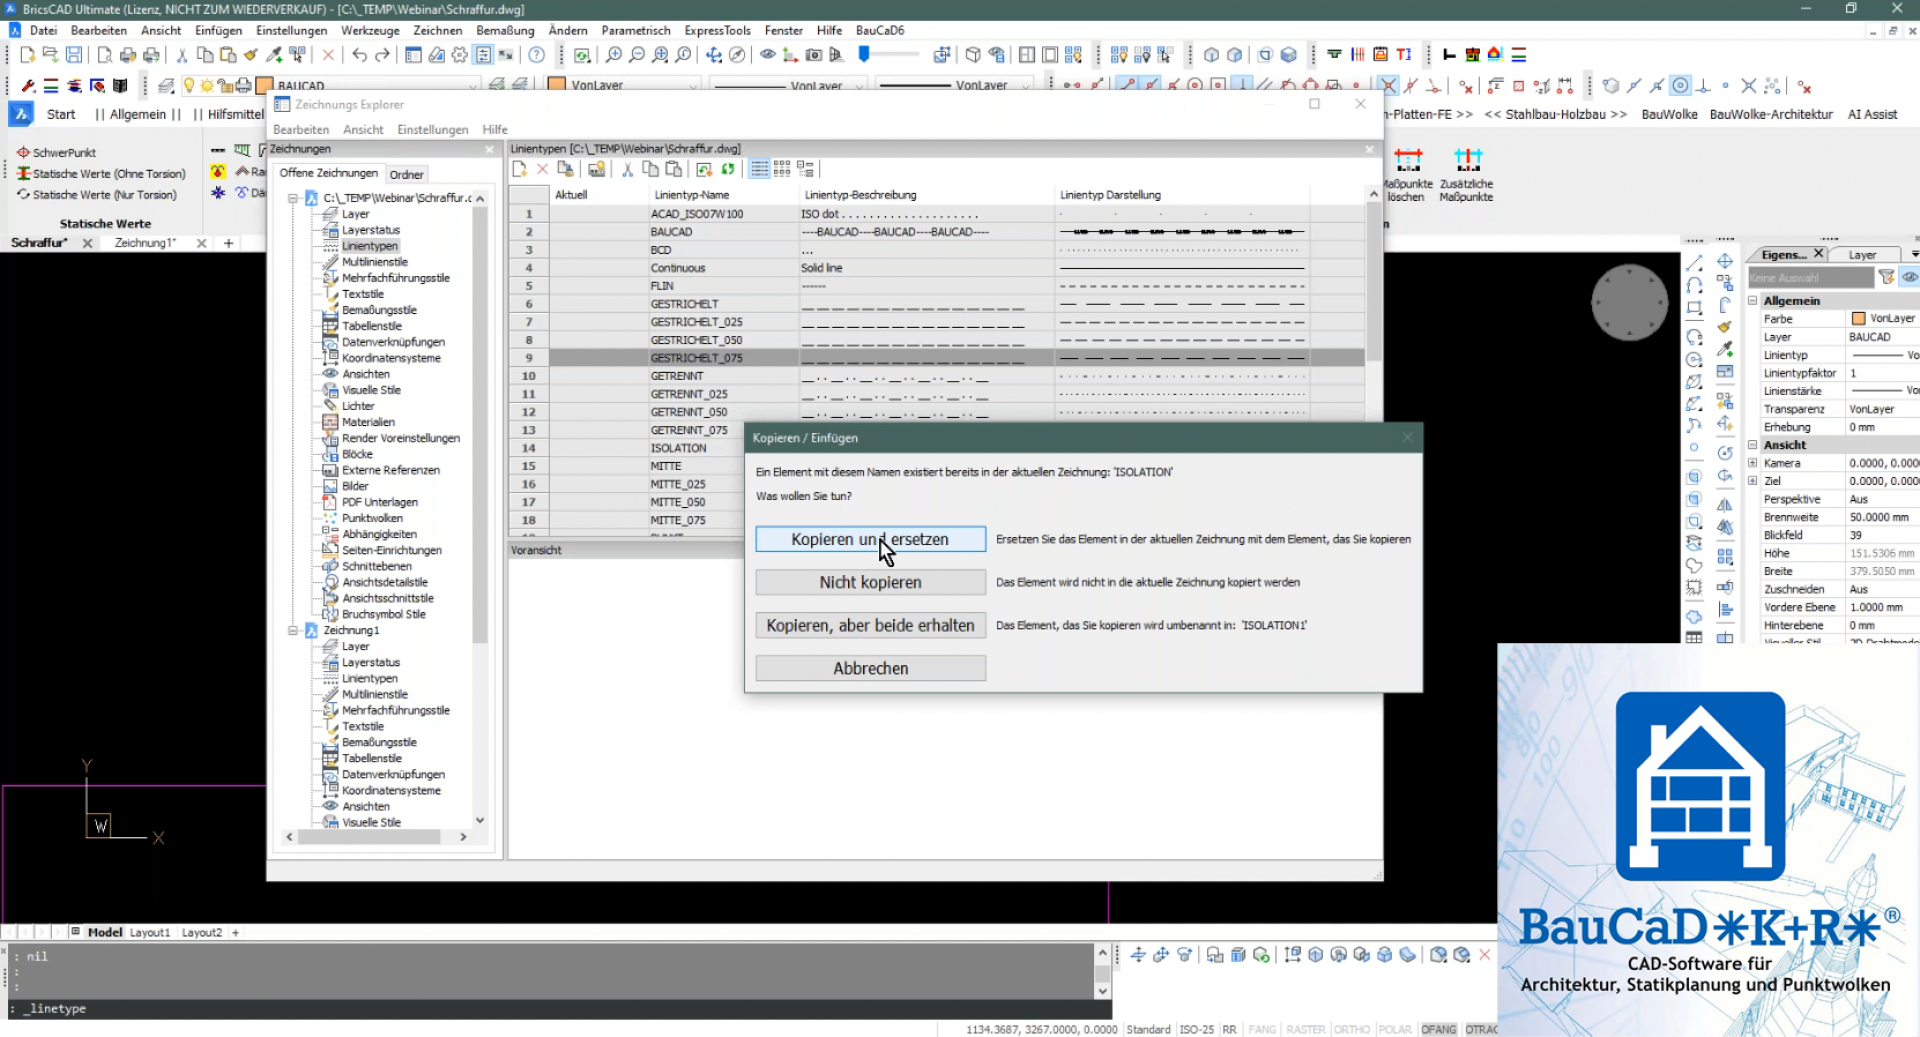1920x1037 pixels.
Task: Toggle the layer freeze sun icon
Action: point(207,86)
